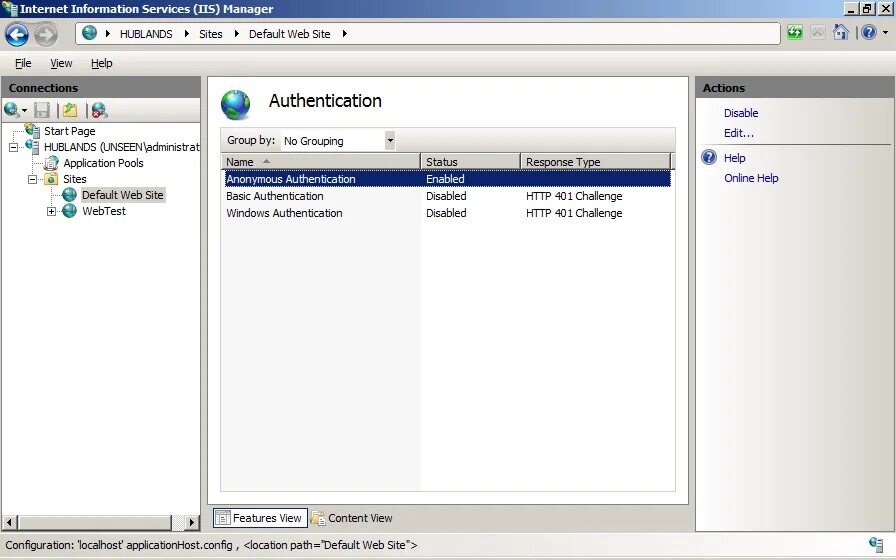896x560 pixels.
Task: Click the Disabled status of Basic Authentication
Action: pyautogui.click(x=446, y=196)
